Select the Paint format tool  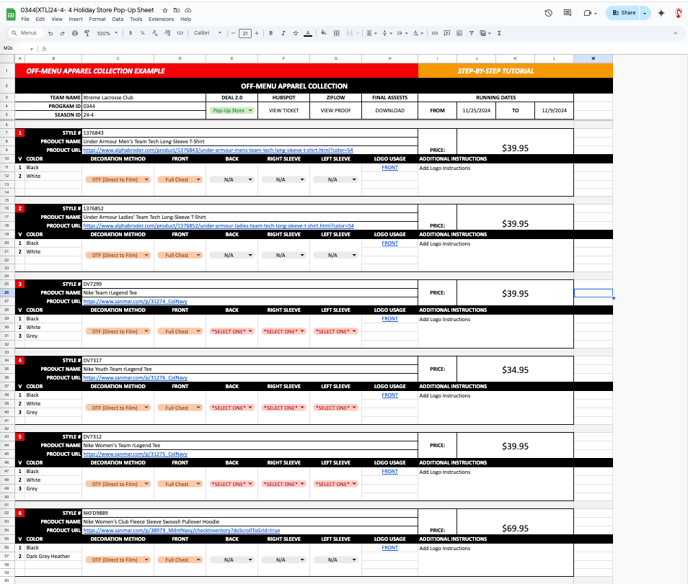[x=86, y=33]
